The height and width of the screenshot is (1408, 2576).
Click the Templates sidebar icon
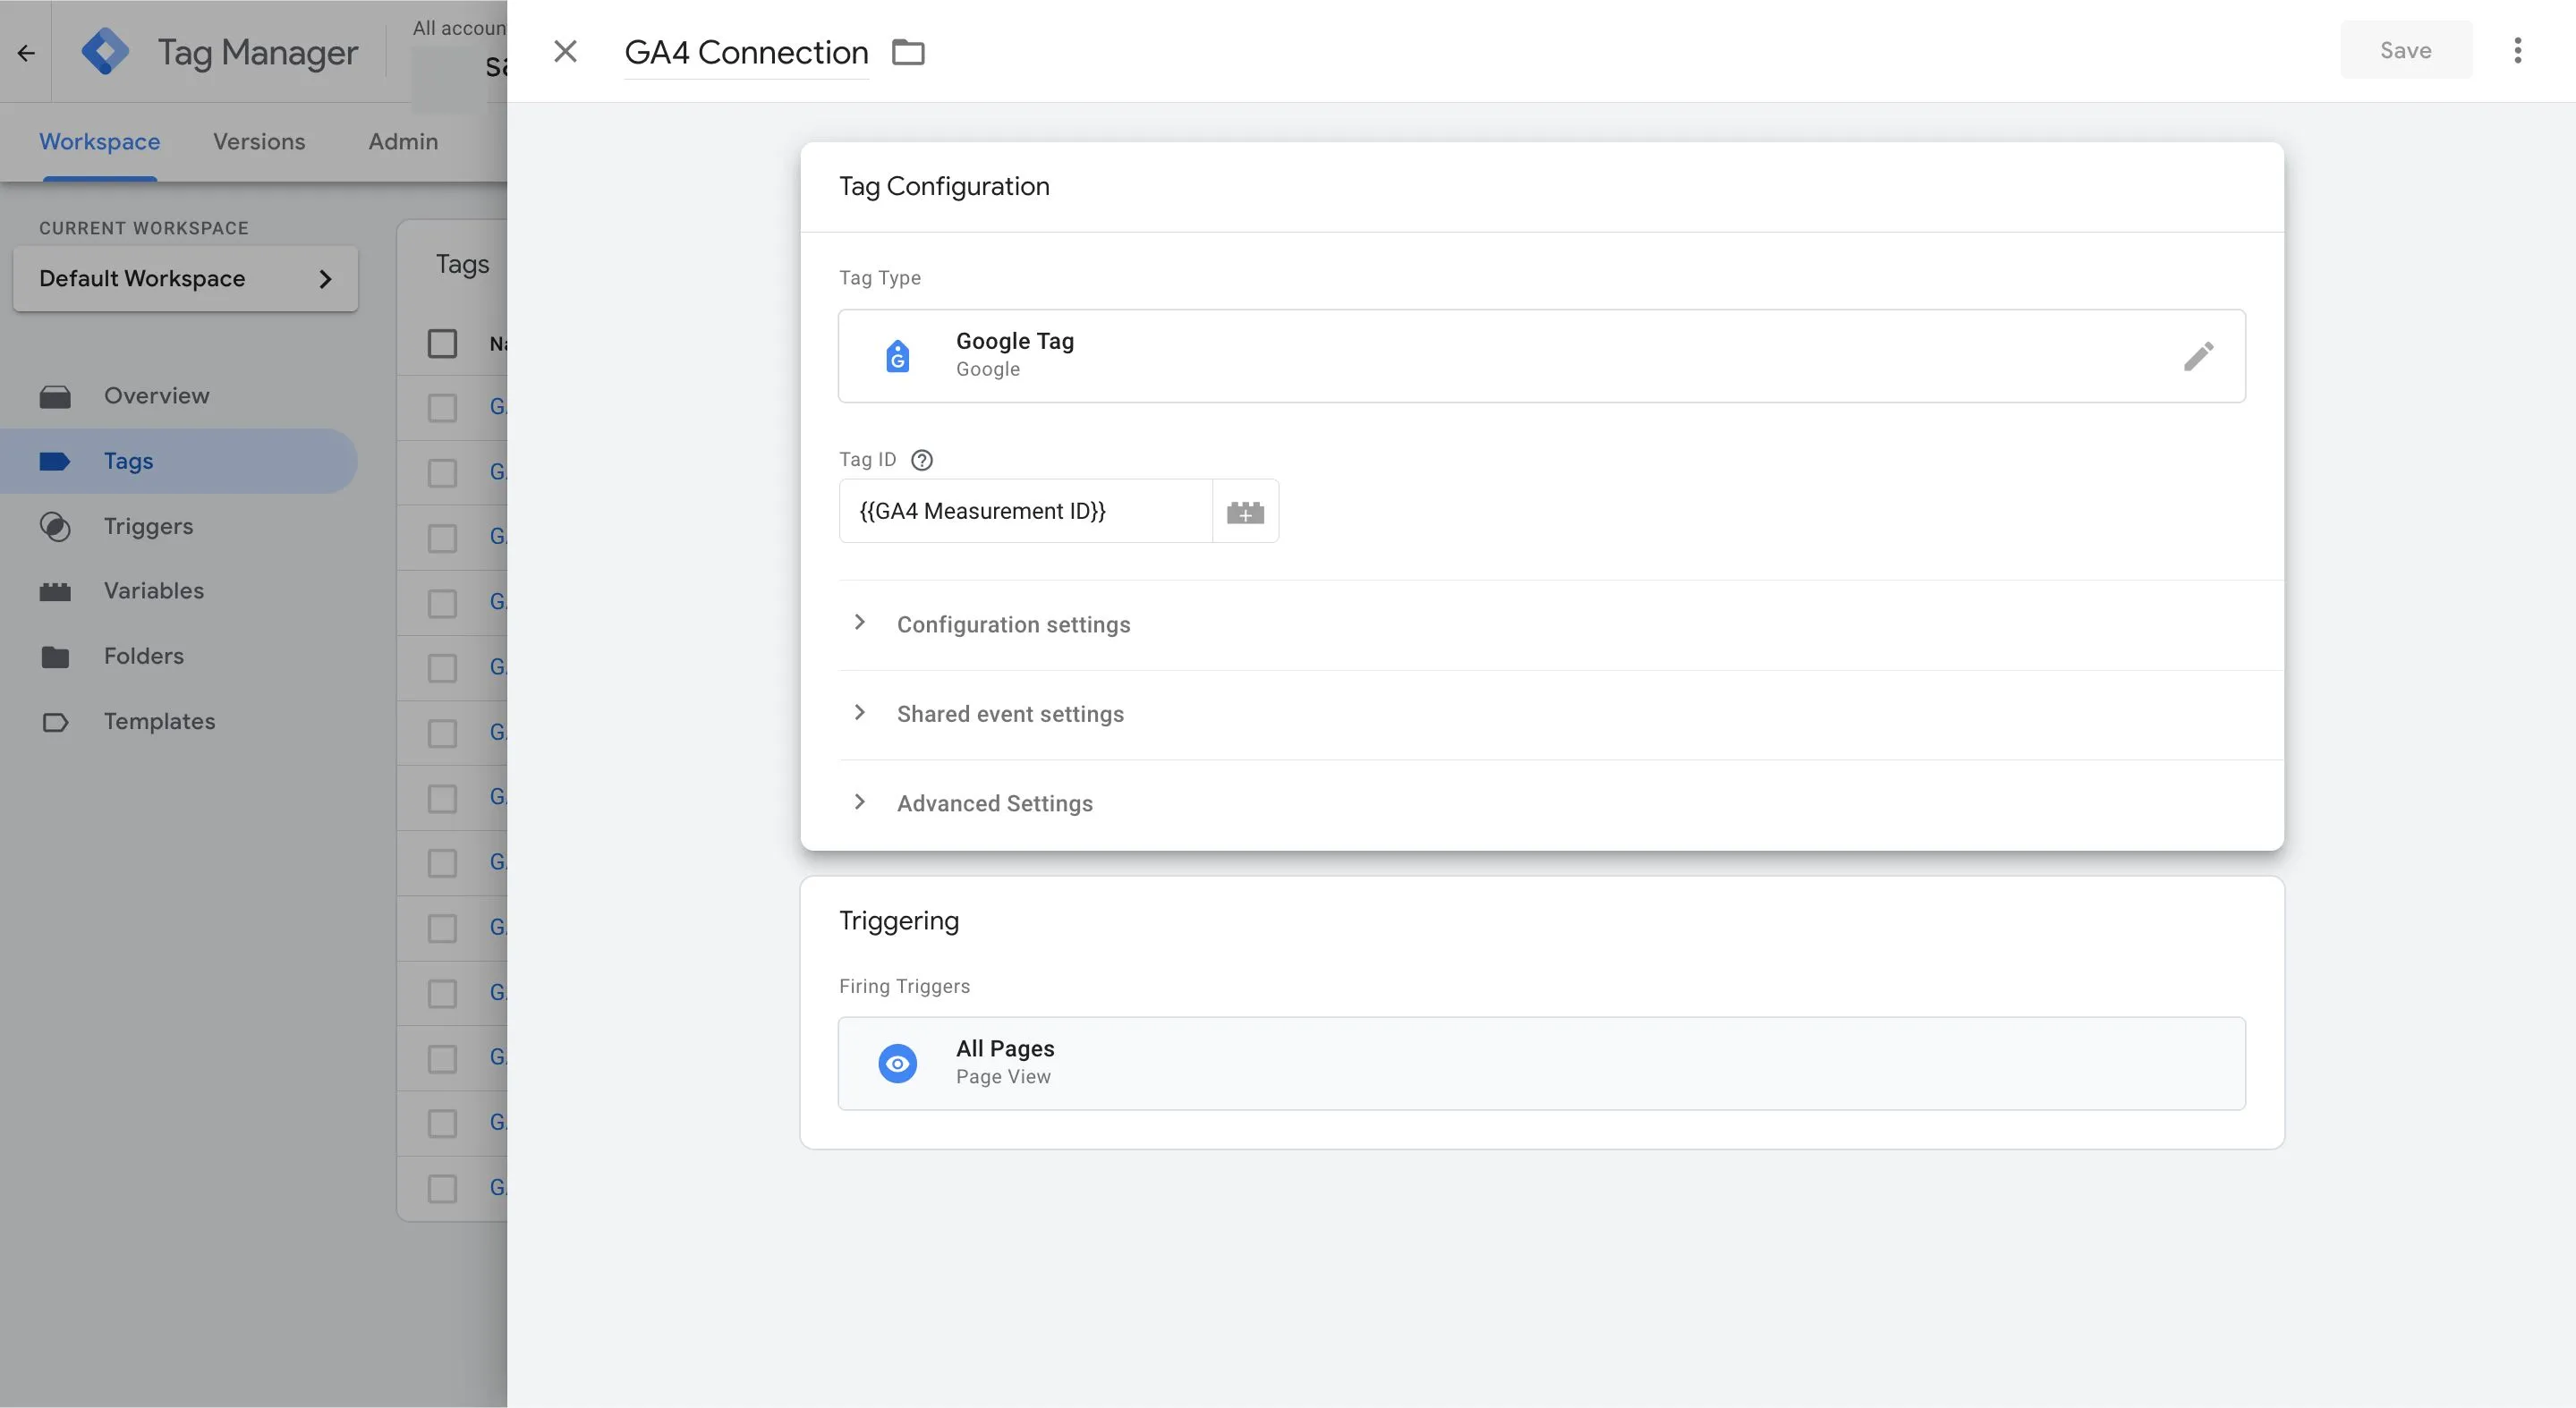coord(55,722)
